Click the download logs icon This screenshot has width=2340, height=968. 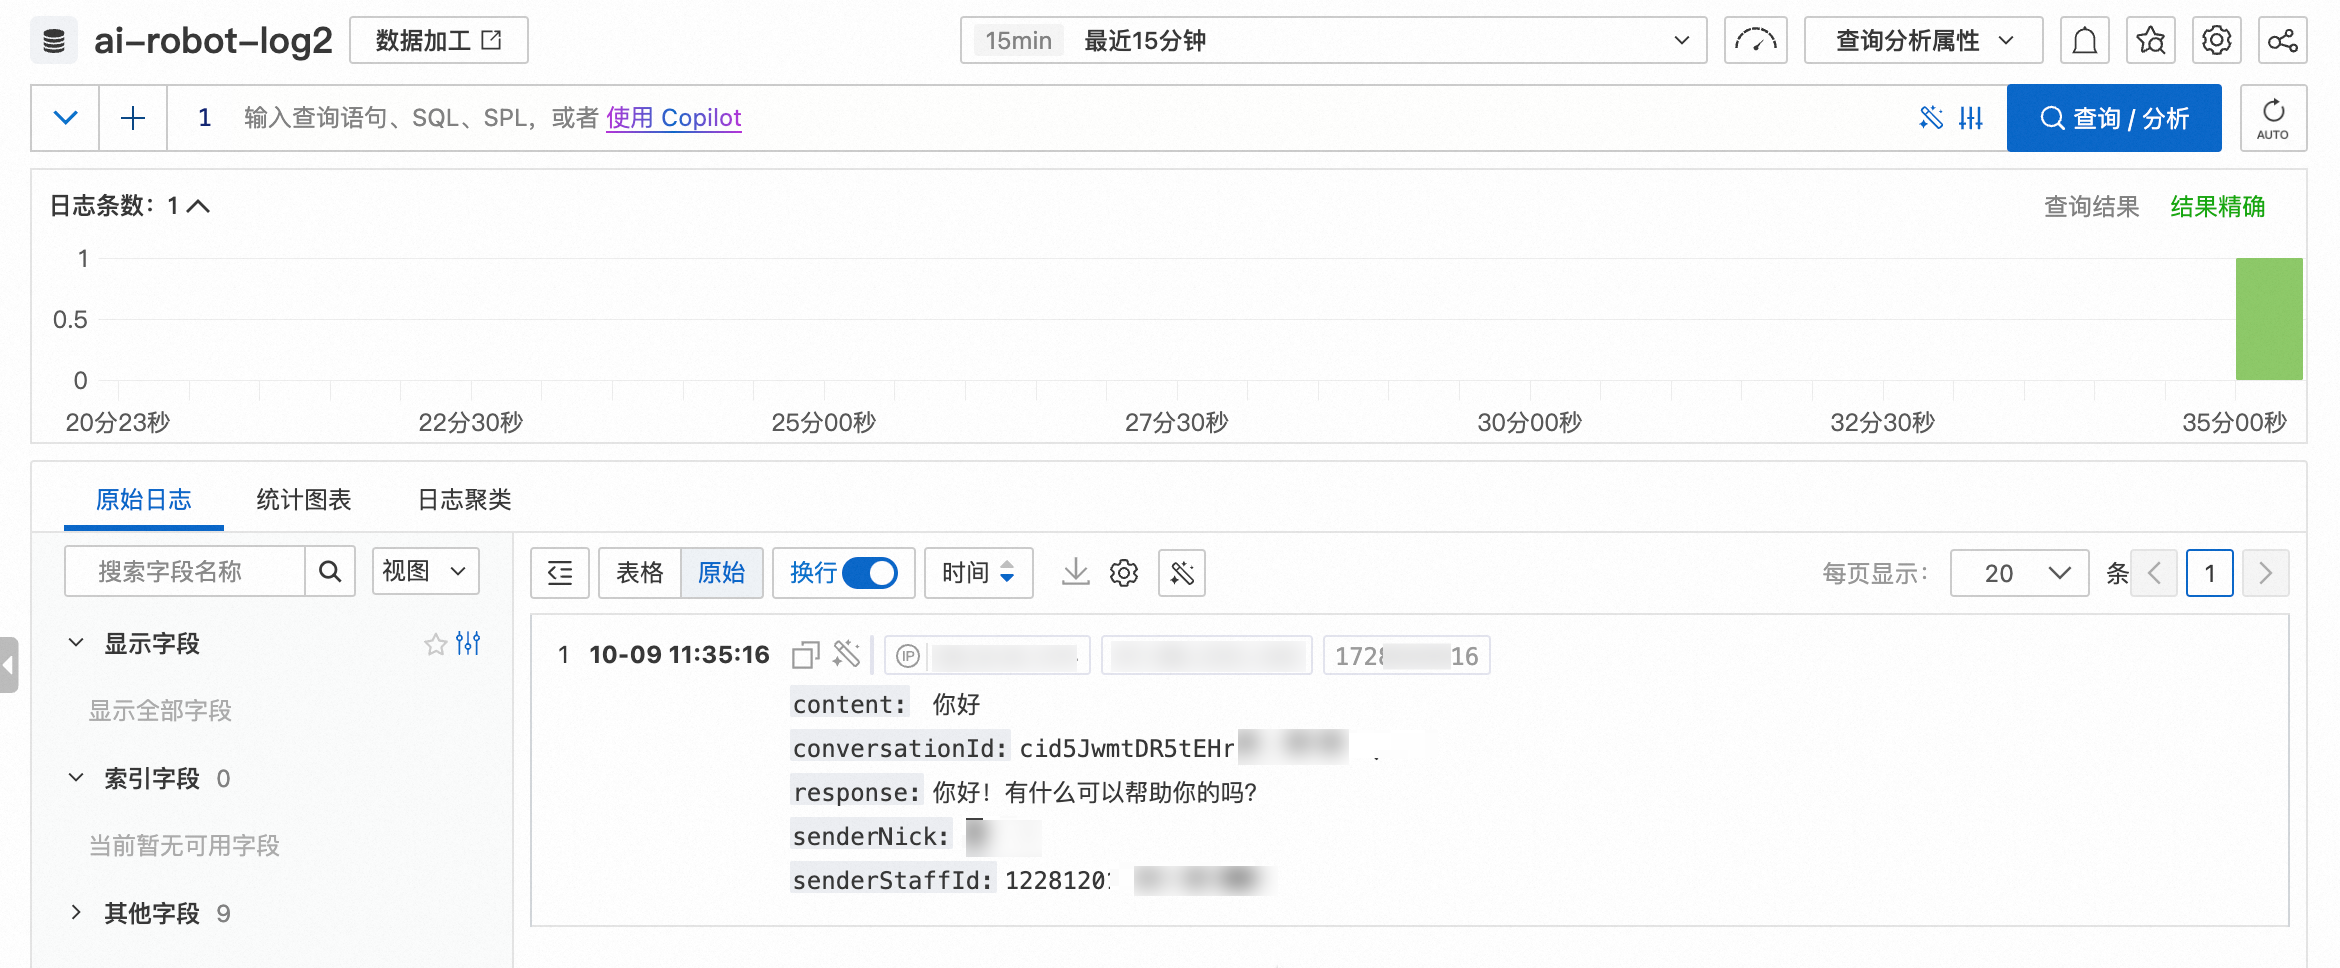1076,573
